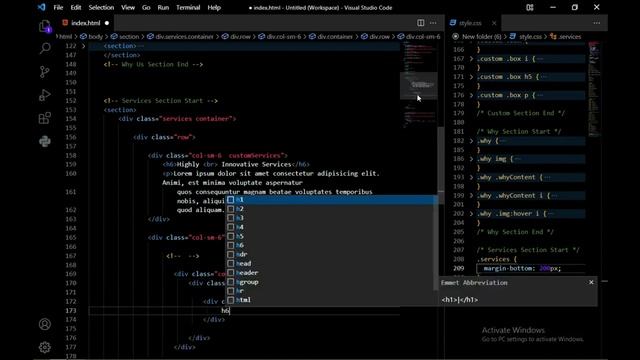Viewport: 640px width, 360px height.
Task: Click the unsaved dot on index.html tab
Action: 107,23
